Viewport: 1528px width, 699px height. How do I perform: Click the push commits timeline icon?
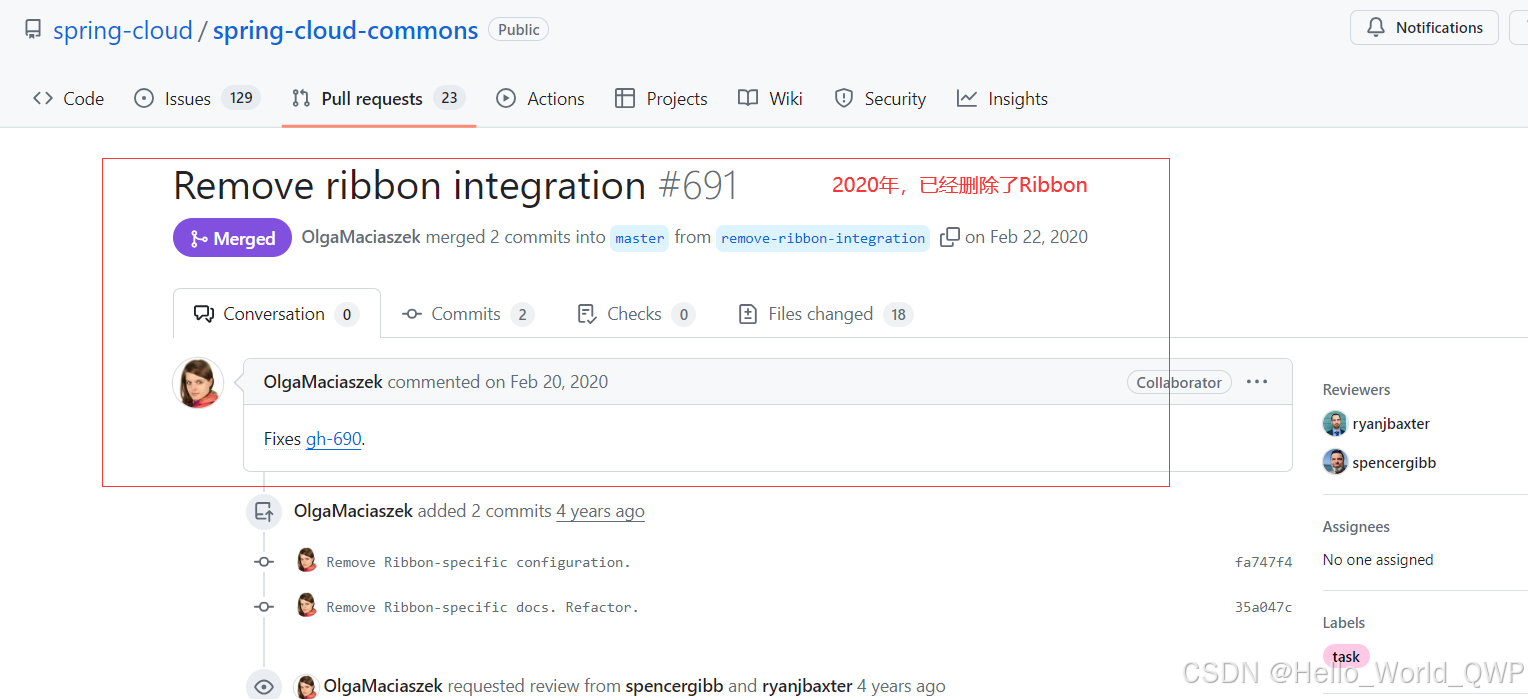[264, 511]
